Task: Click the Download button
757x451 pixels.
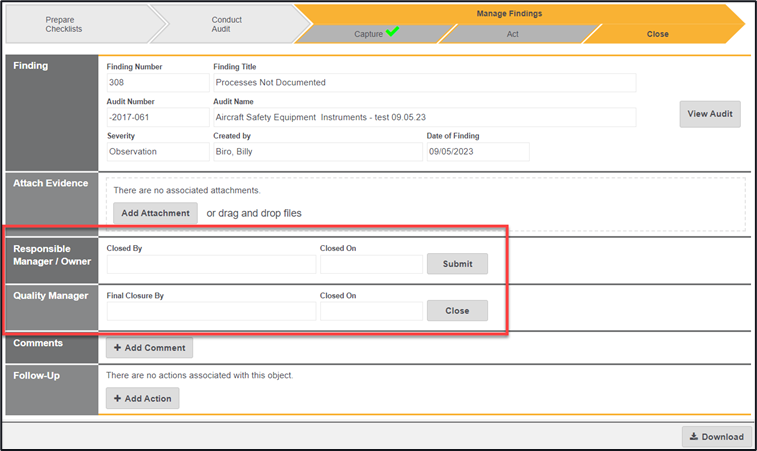Action: 717,436
